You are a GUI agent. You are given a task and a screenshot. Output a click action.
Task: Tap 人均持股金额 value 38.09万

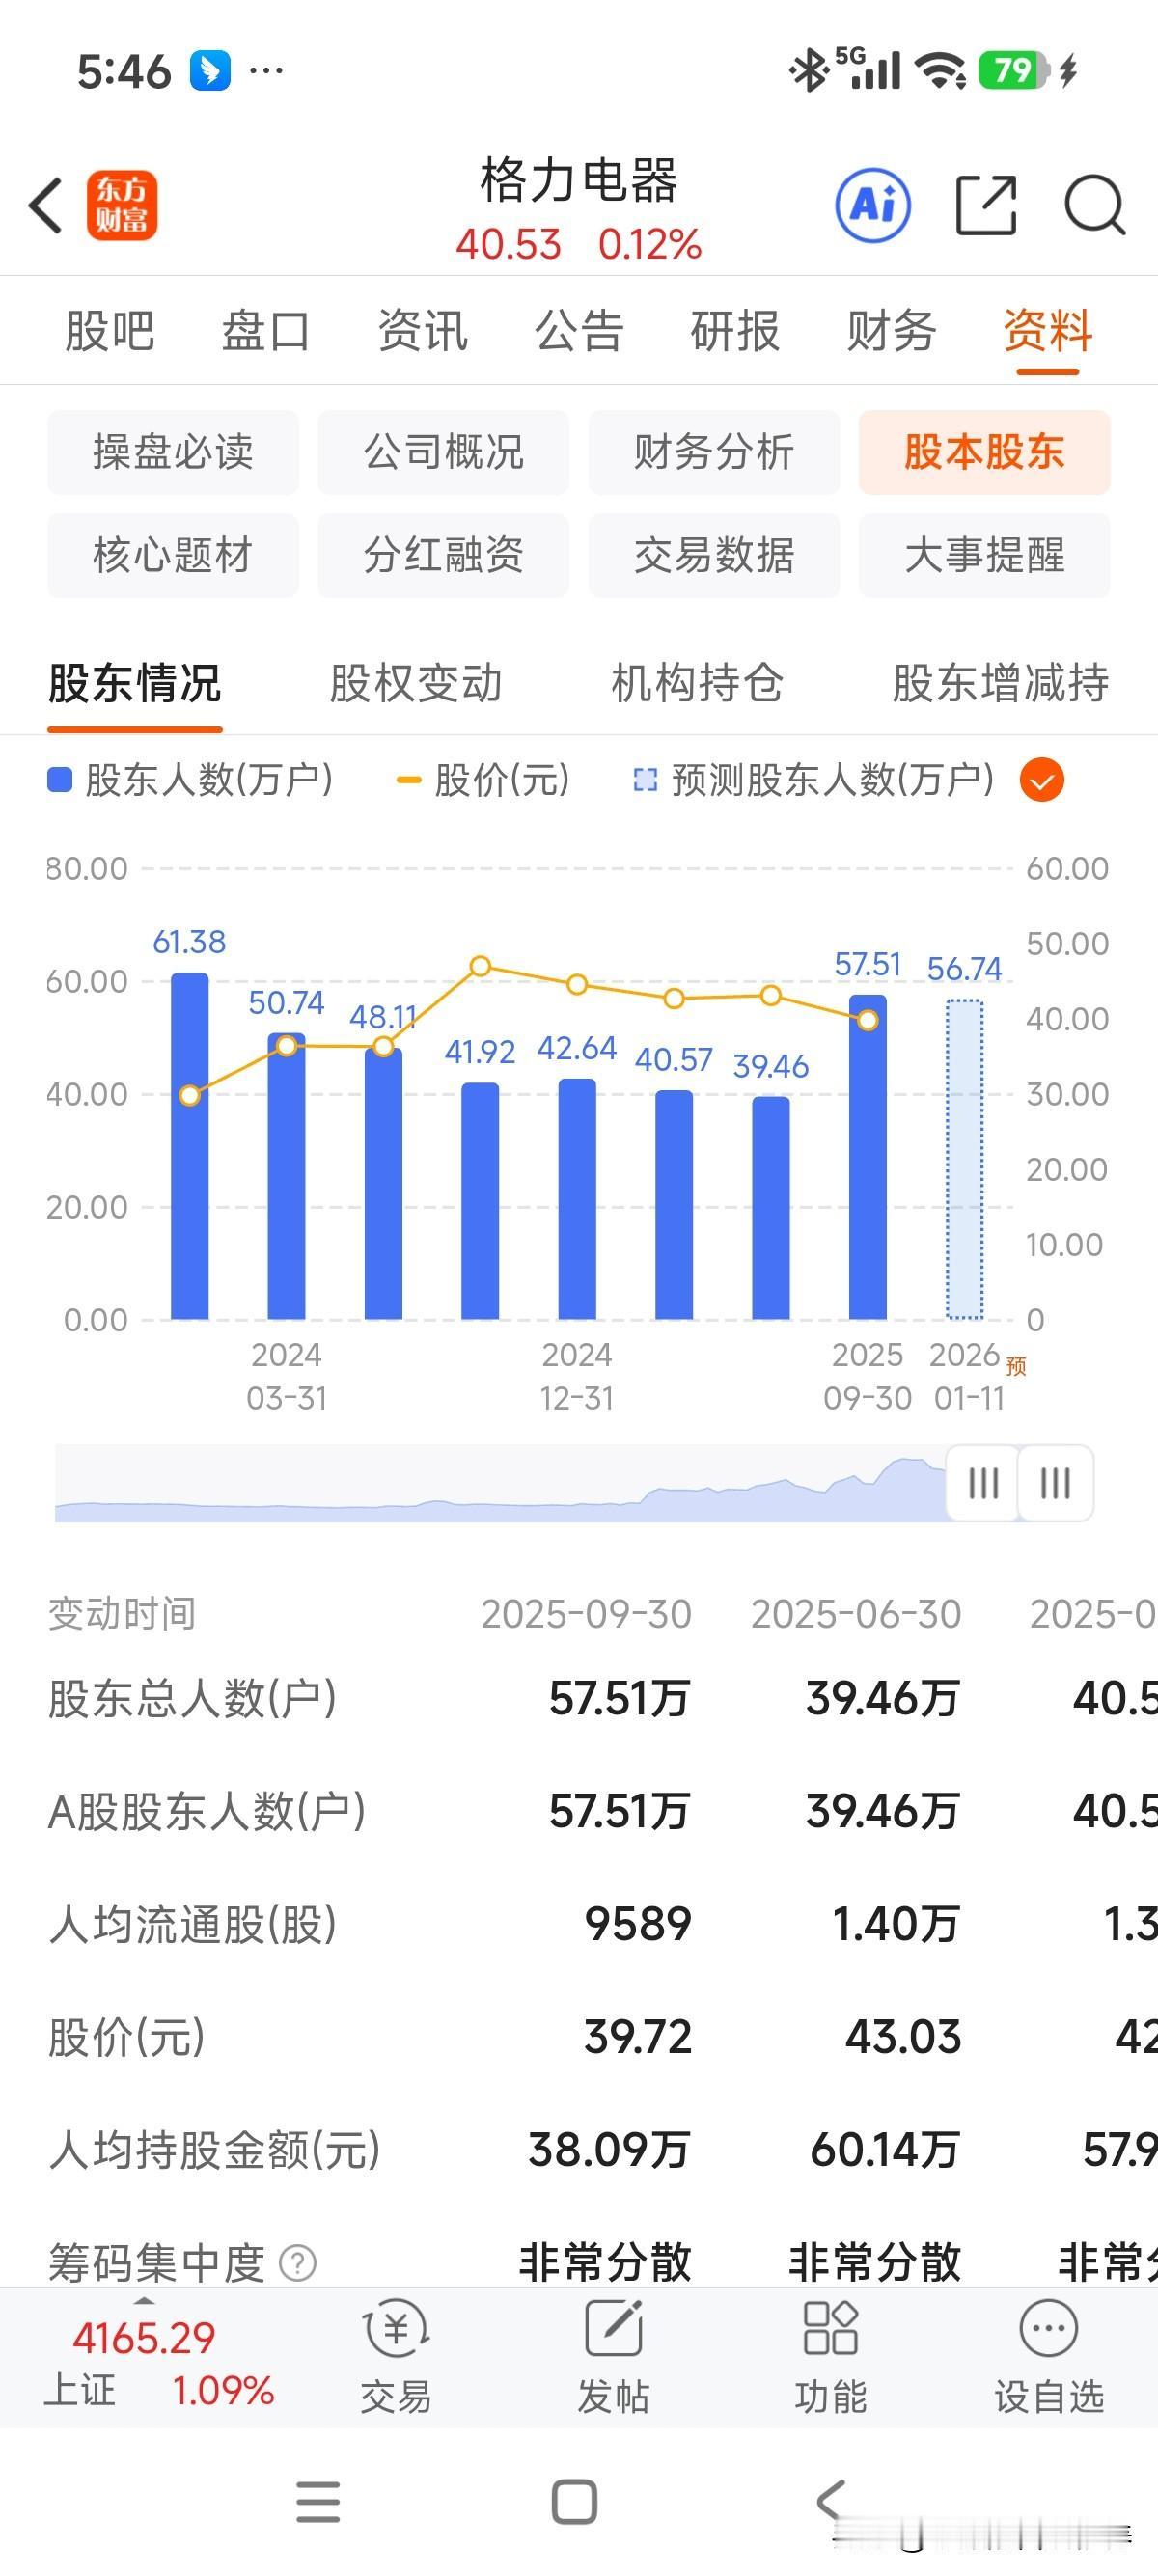pyautogui.click(x=609, y=2150)
